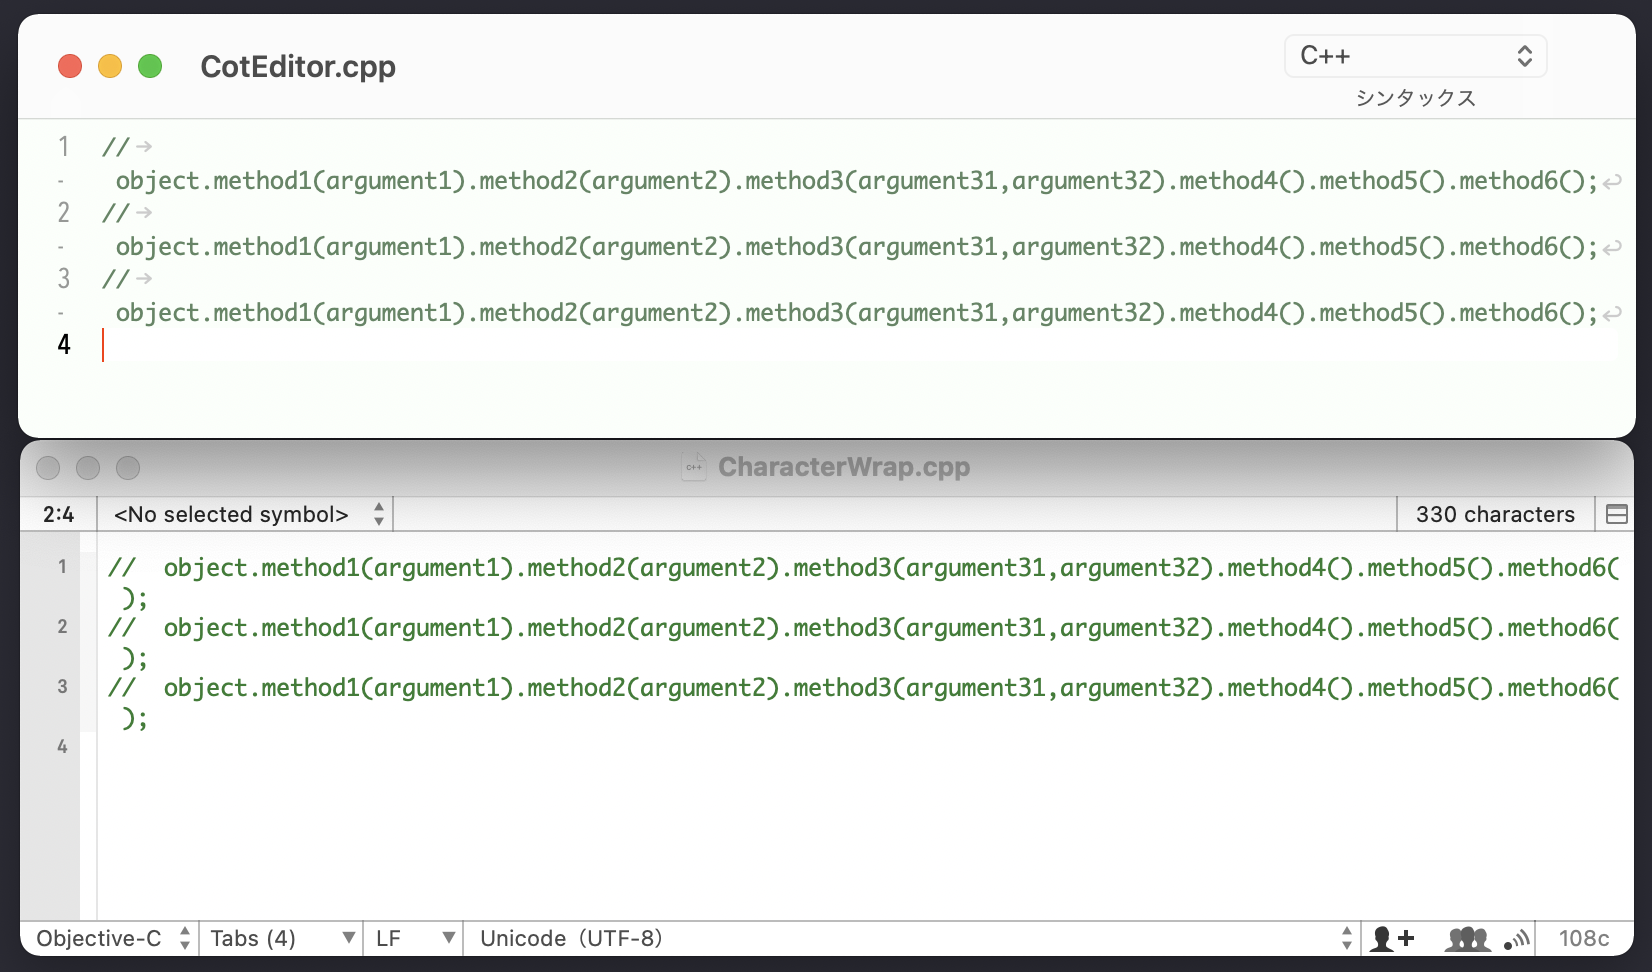Click the gray zoom button of CharacterWrap window

click(x=128, y=468)
